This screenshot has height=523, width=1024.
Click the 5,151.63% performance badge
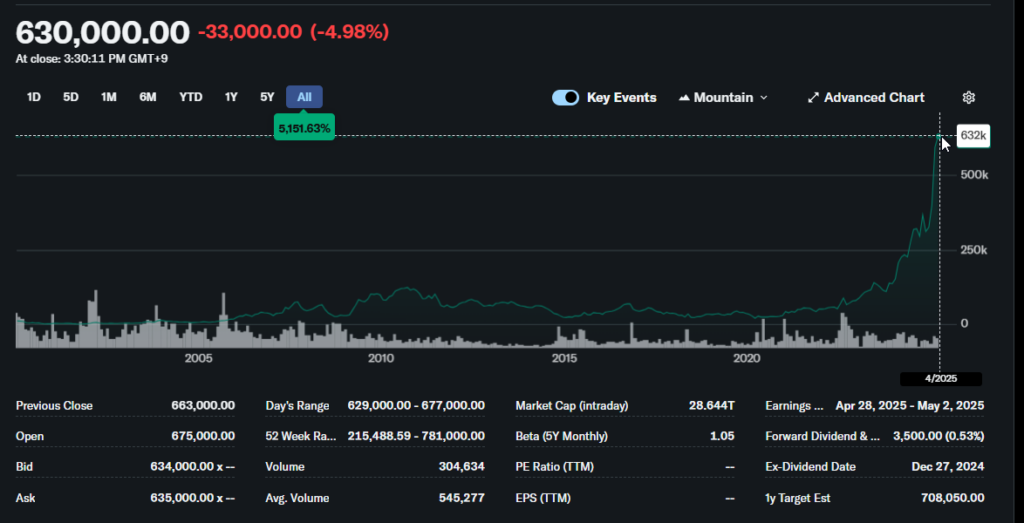304,128
